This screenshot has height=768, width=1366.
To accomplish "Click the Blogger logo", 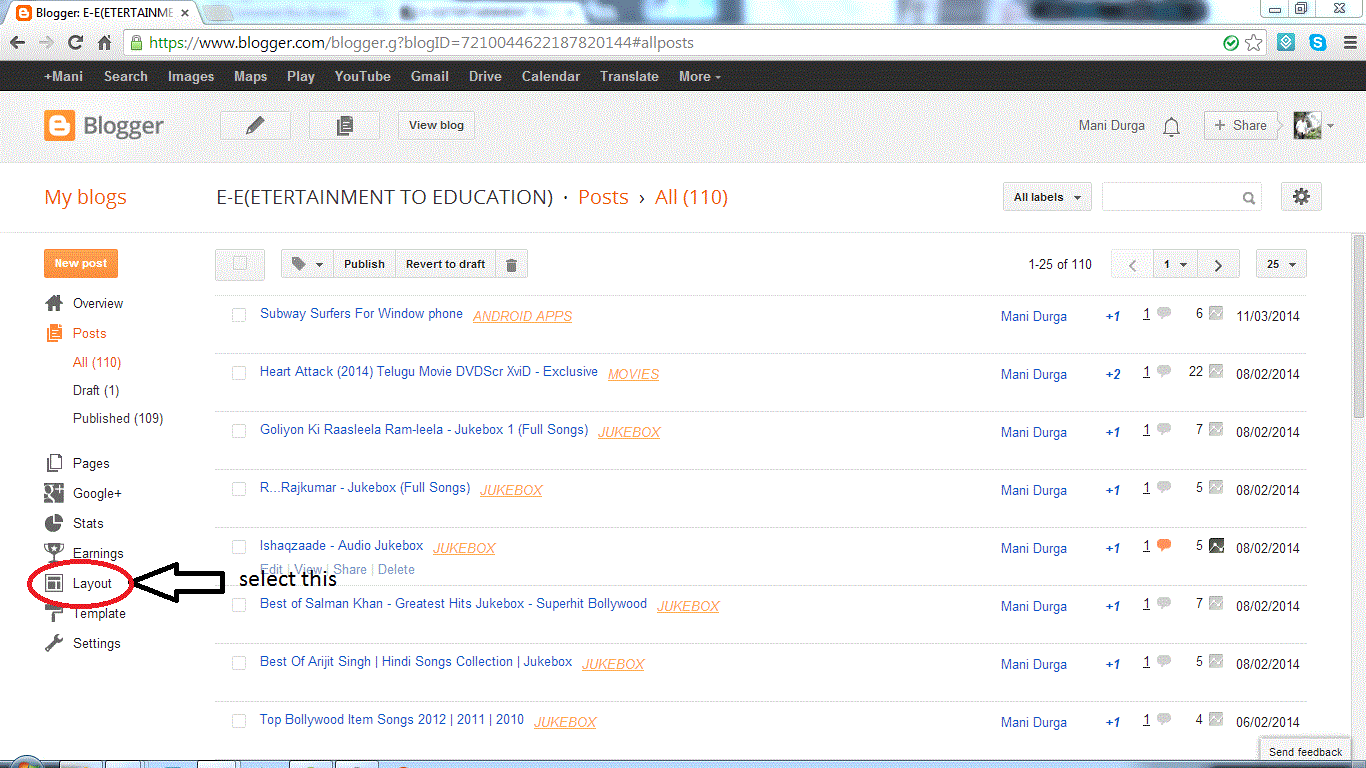I will click(104, 126).
